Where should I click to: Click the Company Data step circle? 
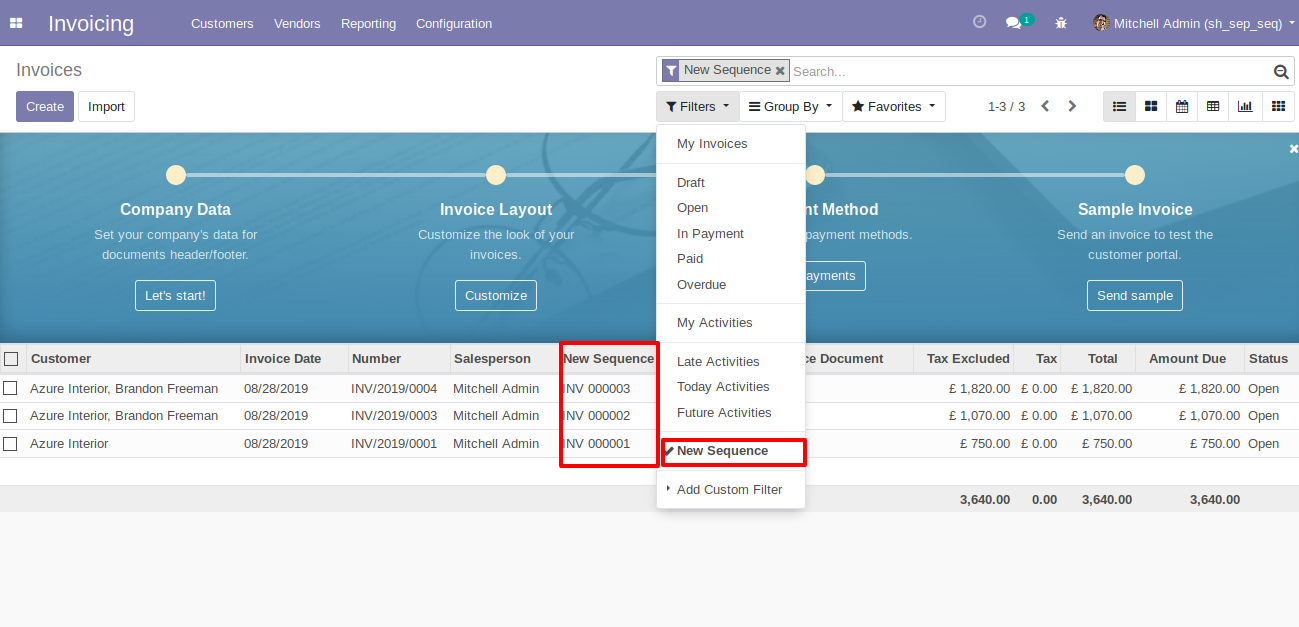point(176,175)
